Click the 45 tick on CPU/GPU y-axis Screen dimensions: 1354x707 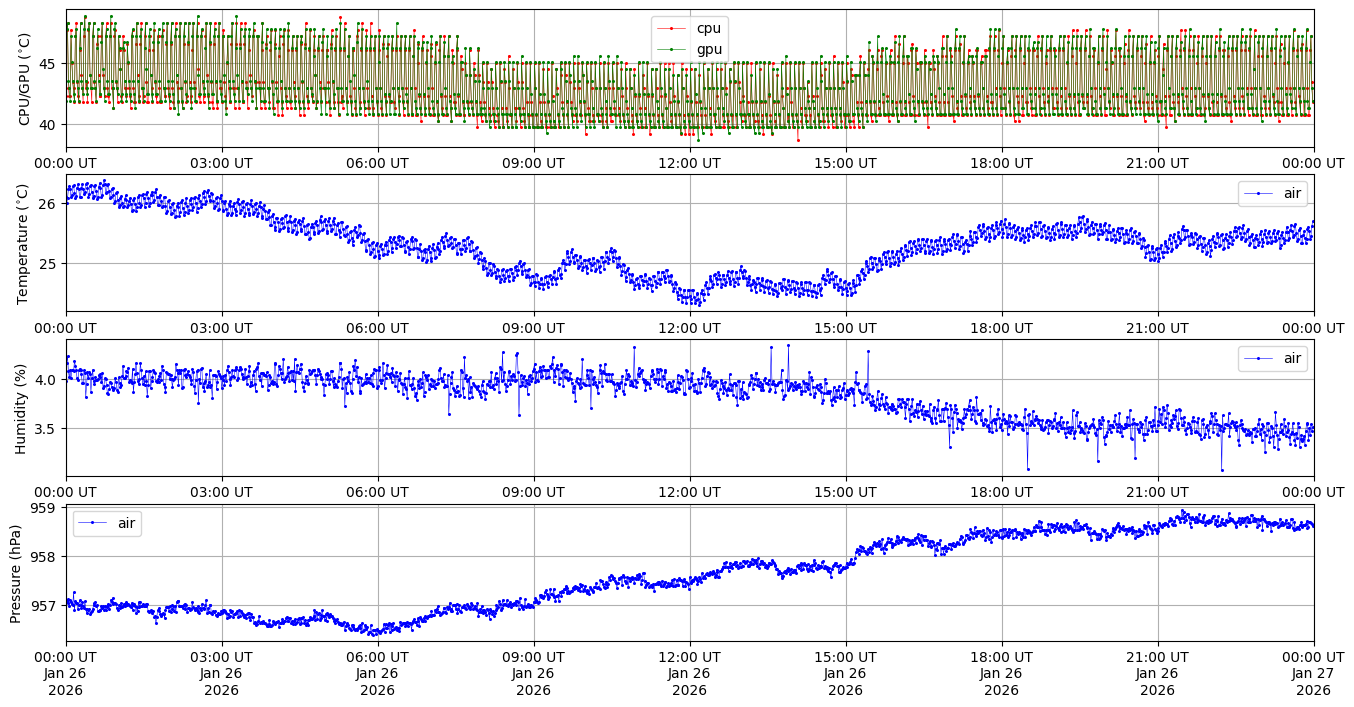(48, 64)
